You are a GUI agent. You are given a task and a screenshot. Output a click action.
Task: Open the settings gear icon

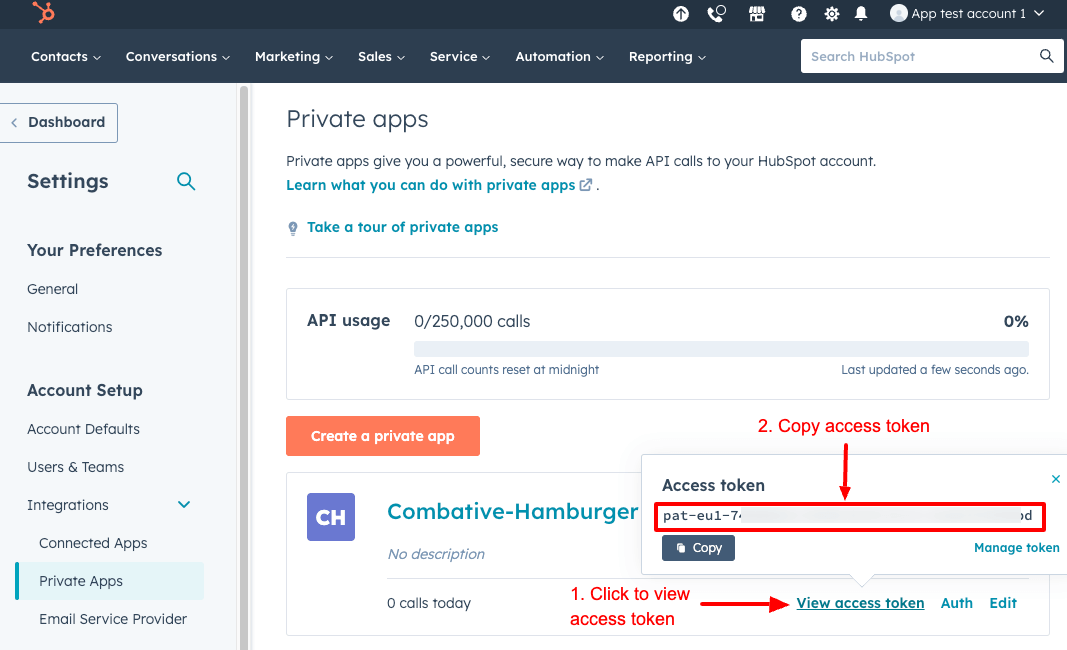[832, 14]
